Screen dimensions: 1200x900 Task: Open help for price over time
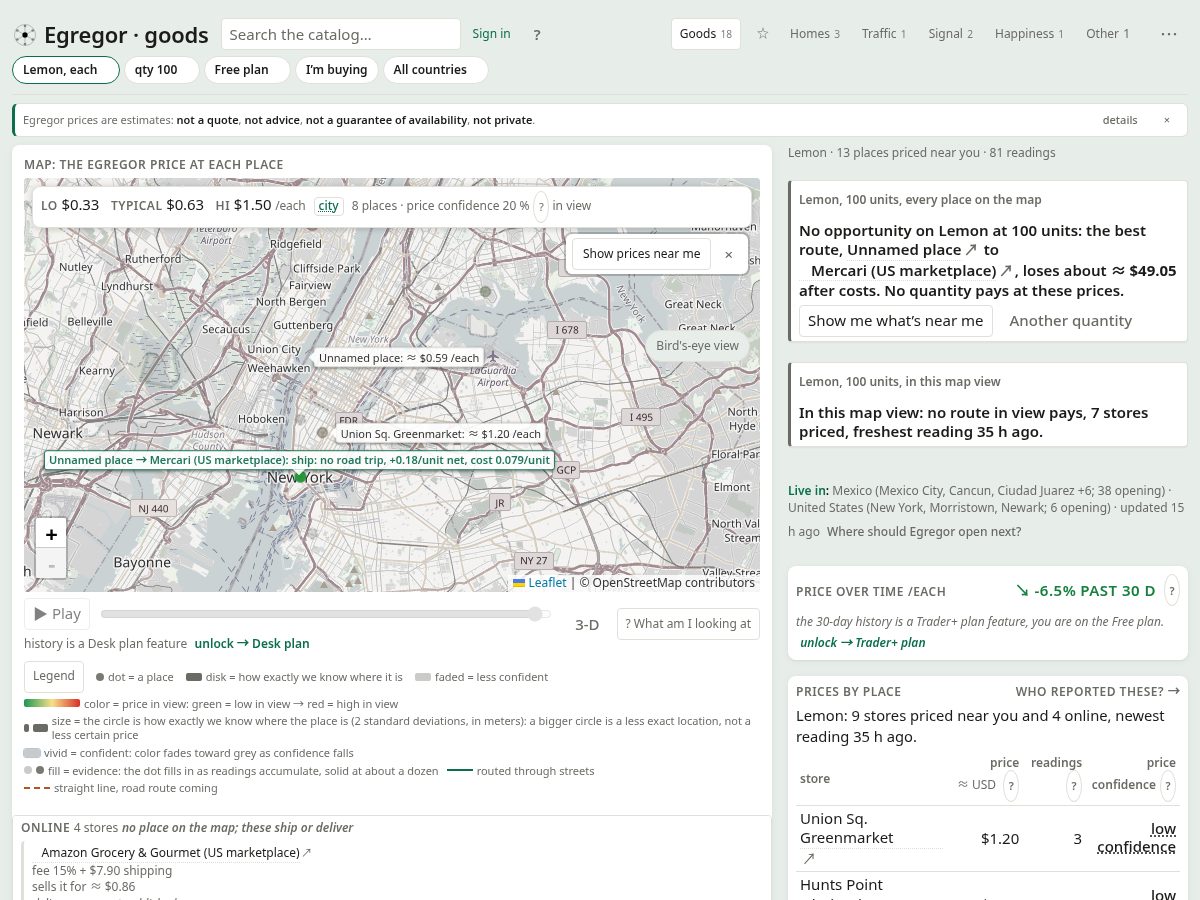tap(1172, 590)
